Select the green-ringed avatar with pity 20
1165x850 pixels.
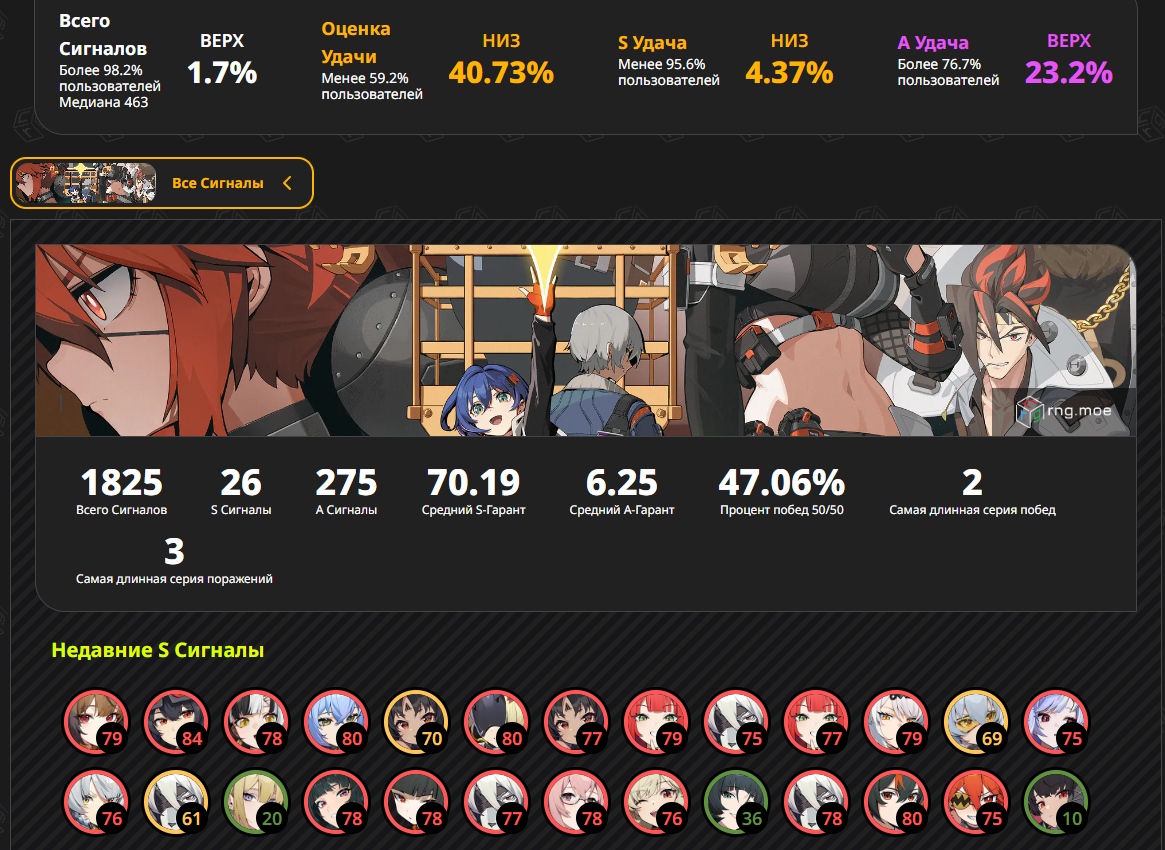click(257, 802)
